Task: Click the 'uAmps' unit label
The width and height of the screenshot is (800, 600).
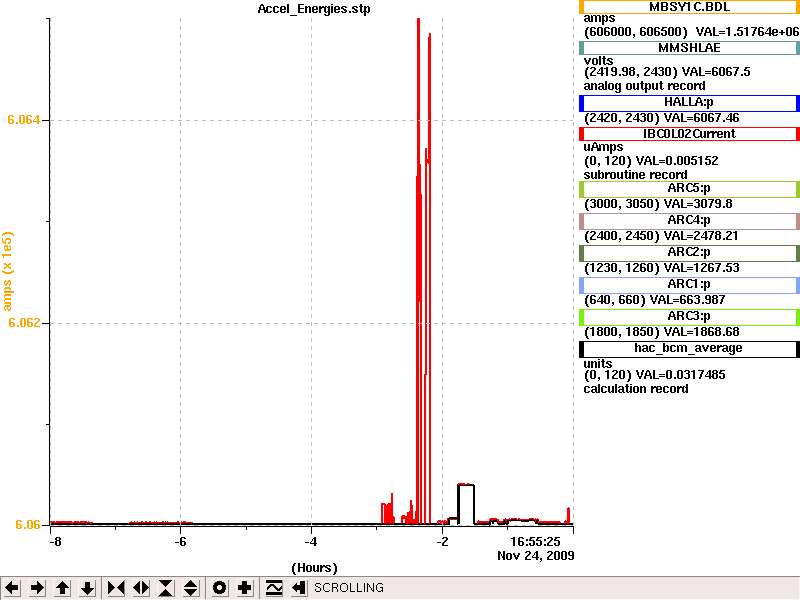Action: click(604, 147)
